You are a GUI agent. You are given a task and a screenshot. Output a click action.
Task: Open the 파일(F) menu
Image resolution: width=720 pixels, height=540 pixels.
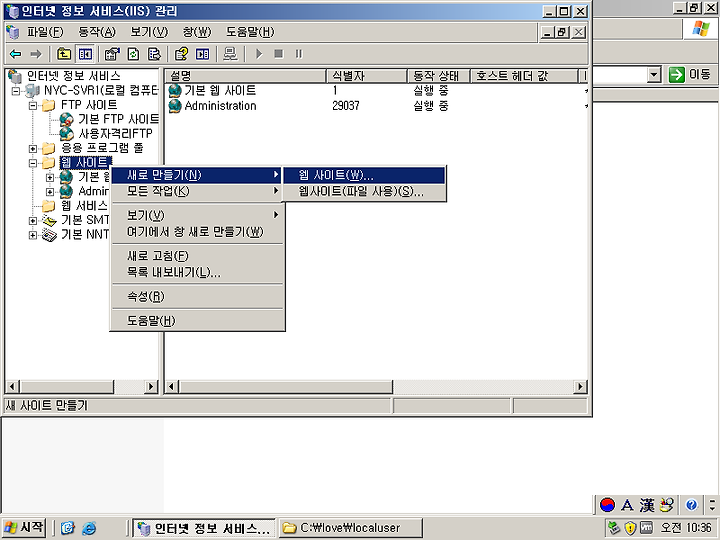point(45,32)
